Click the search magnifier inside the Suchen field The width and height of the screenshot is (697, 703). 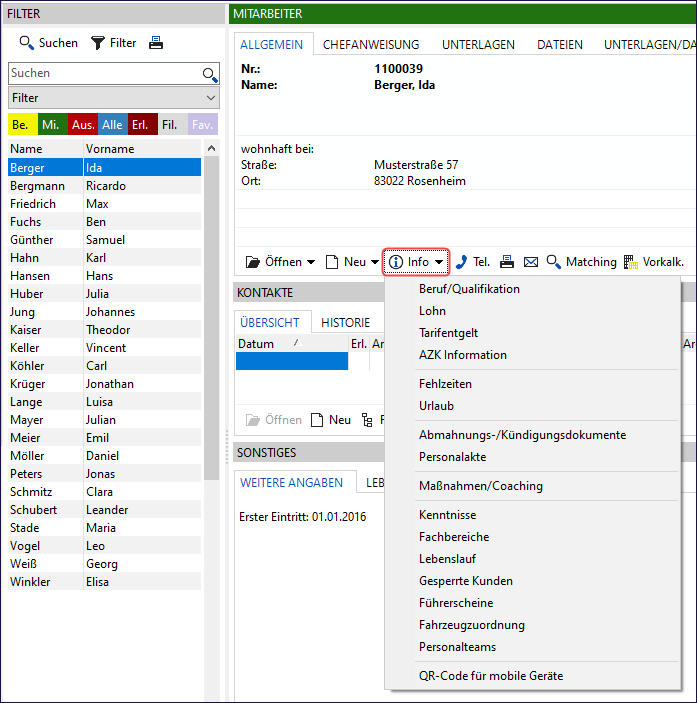(x=210, y=74)
